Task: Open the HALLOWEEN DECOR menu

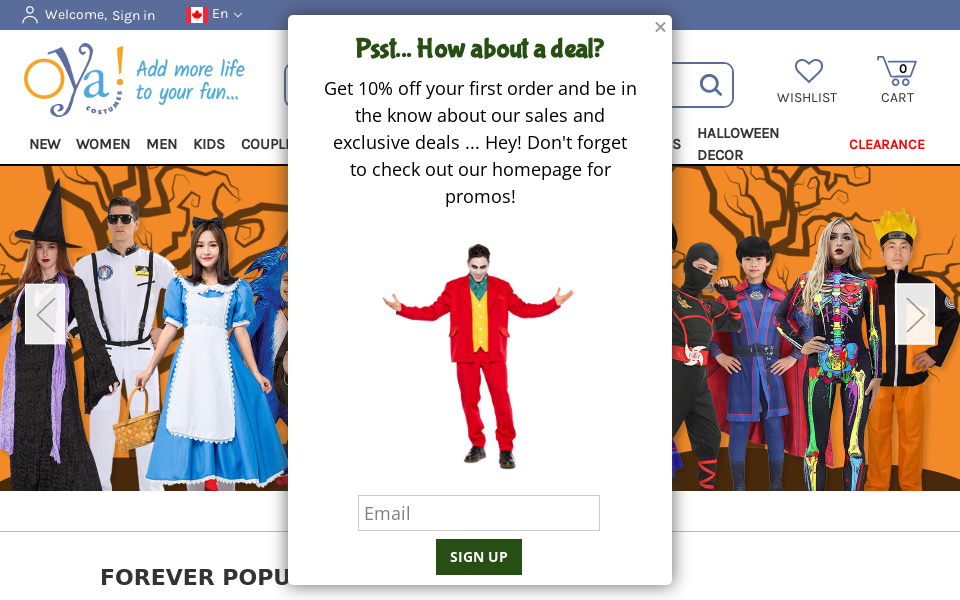Action: coord(738,144)
